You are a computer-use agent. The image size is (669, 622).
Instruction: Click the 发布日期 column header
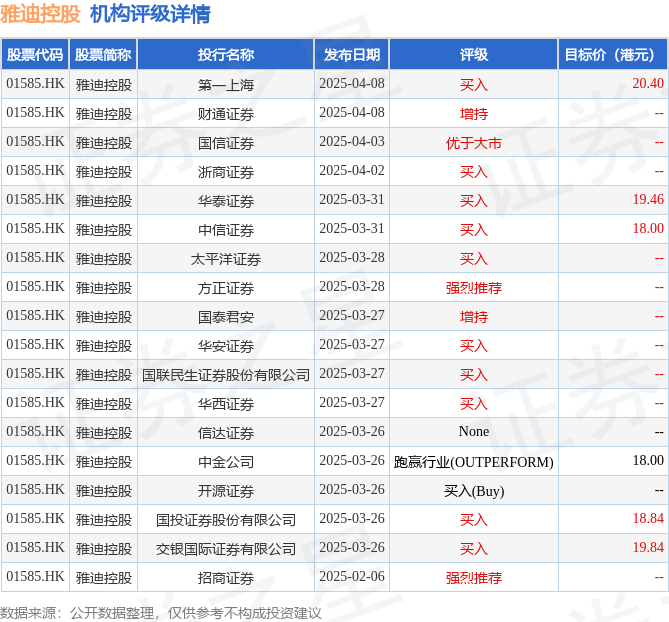click(x=352, y=55)
